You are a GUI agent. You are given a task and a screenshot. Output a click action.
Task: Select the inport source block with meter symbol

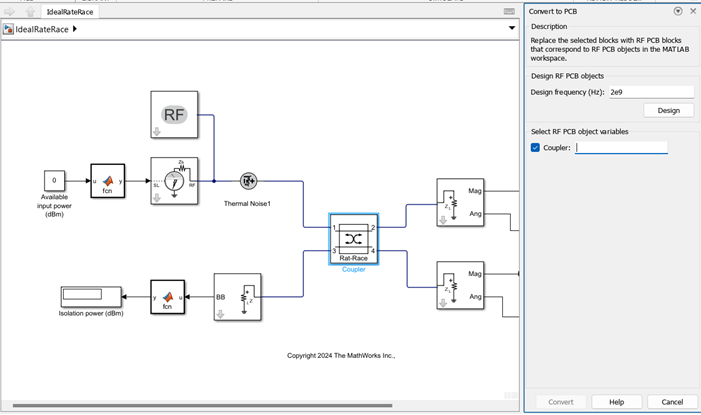click(174, 181)
